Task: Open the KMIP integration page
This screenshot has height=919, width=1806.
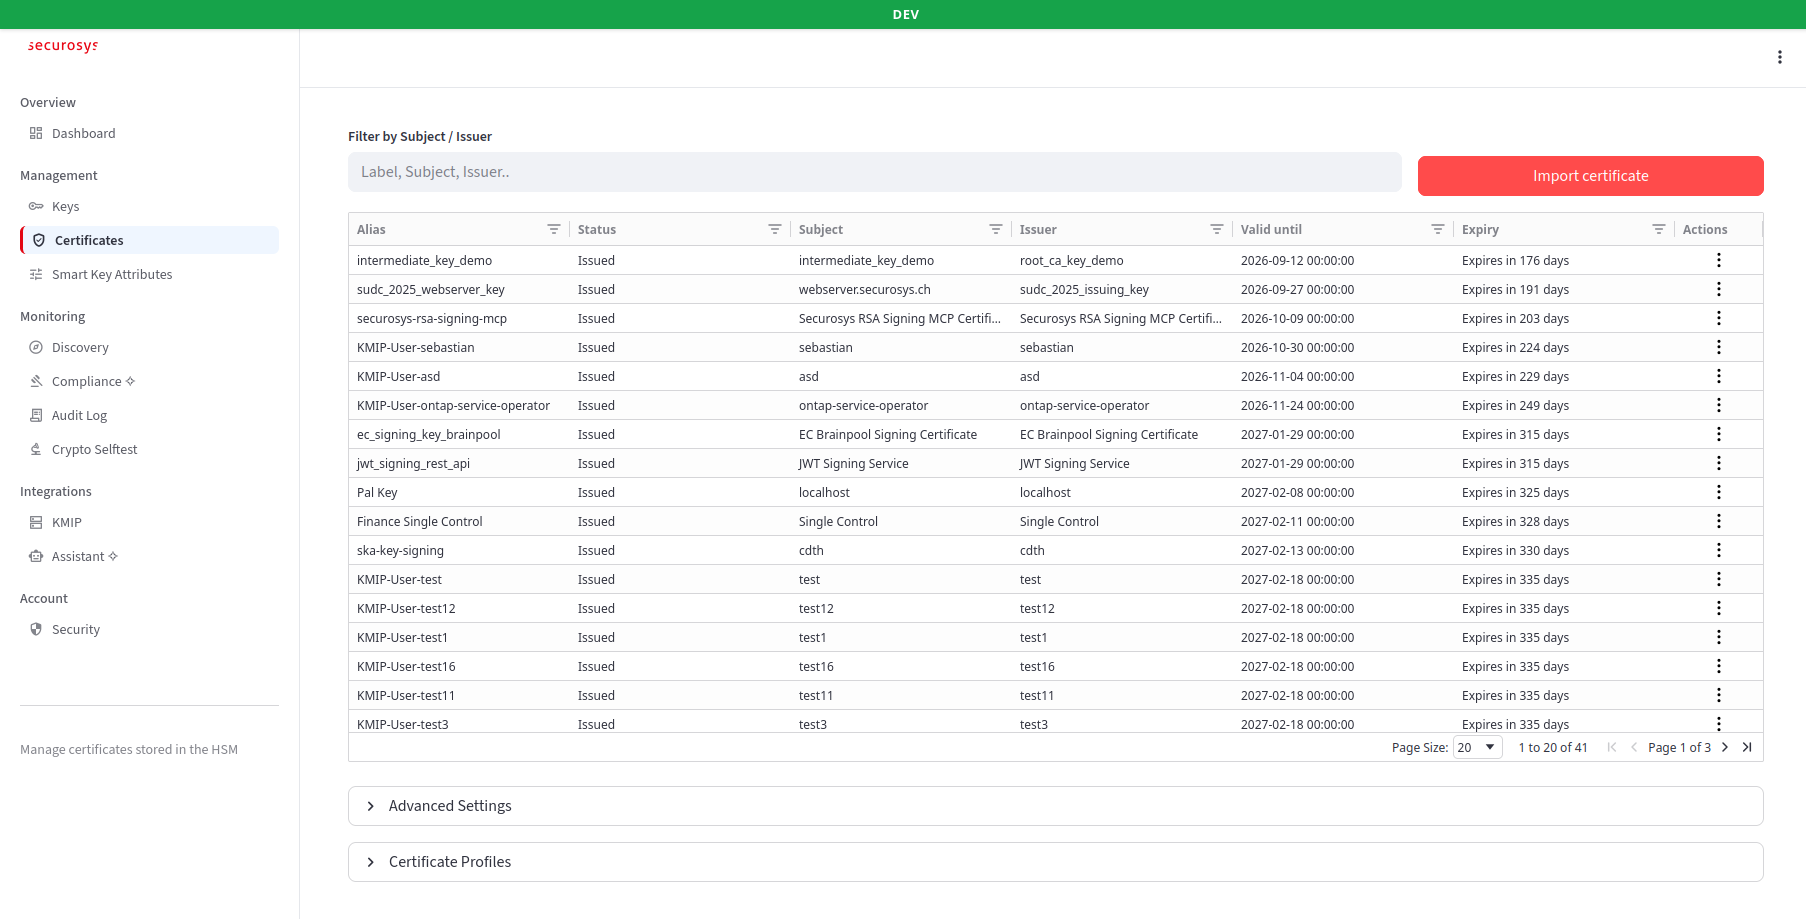Action: pyautogui.click(x=67, y=522)
